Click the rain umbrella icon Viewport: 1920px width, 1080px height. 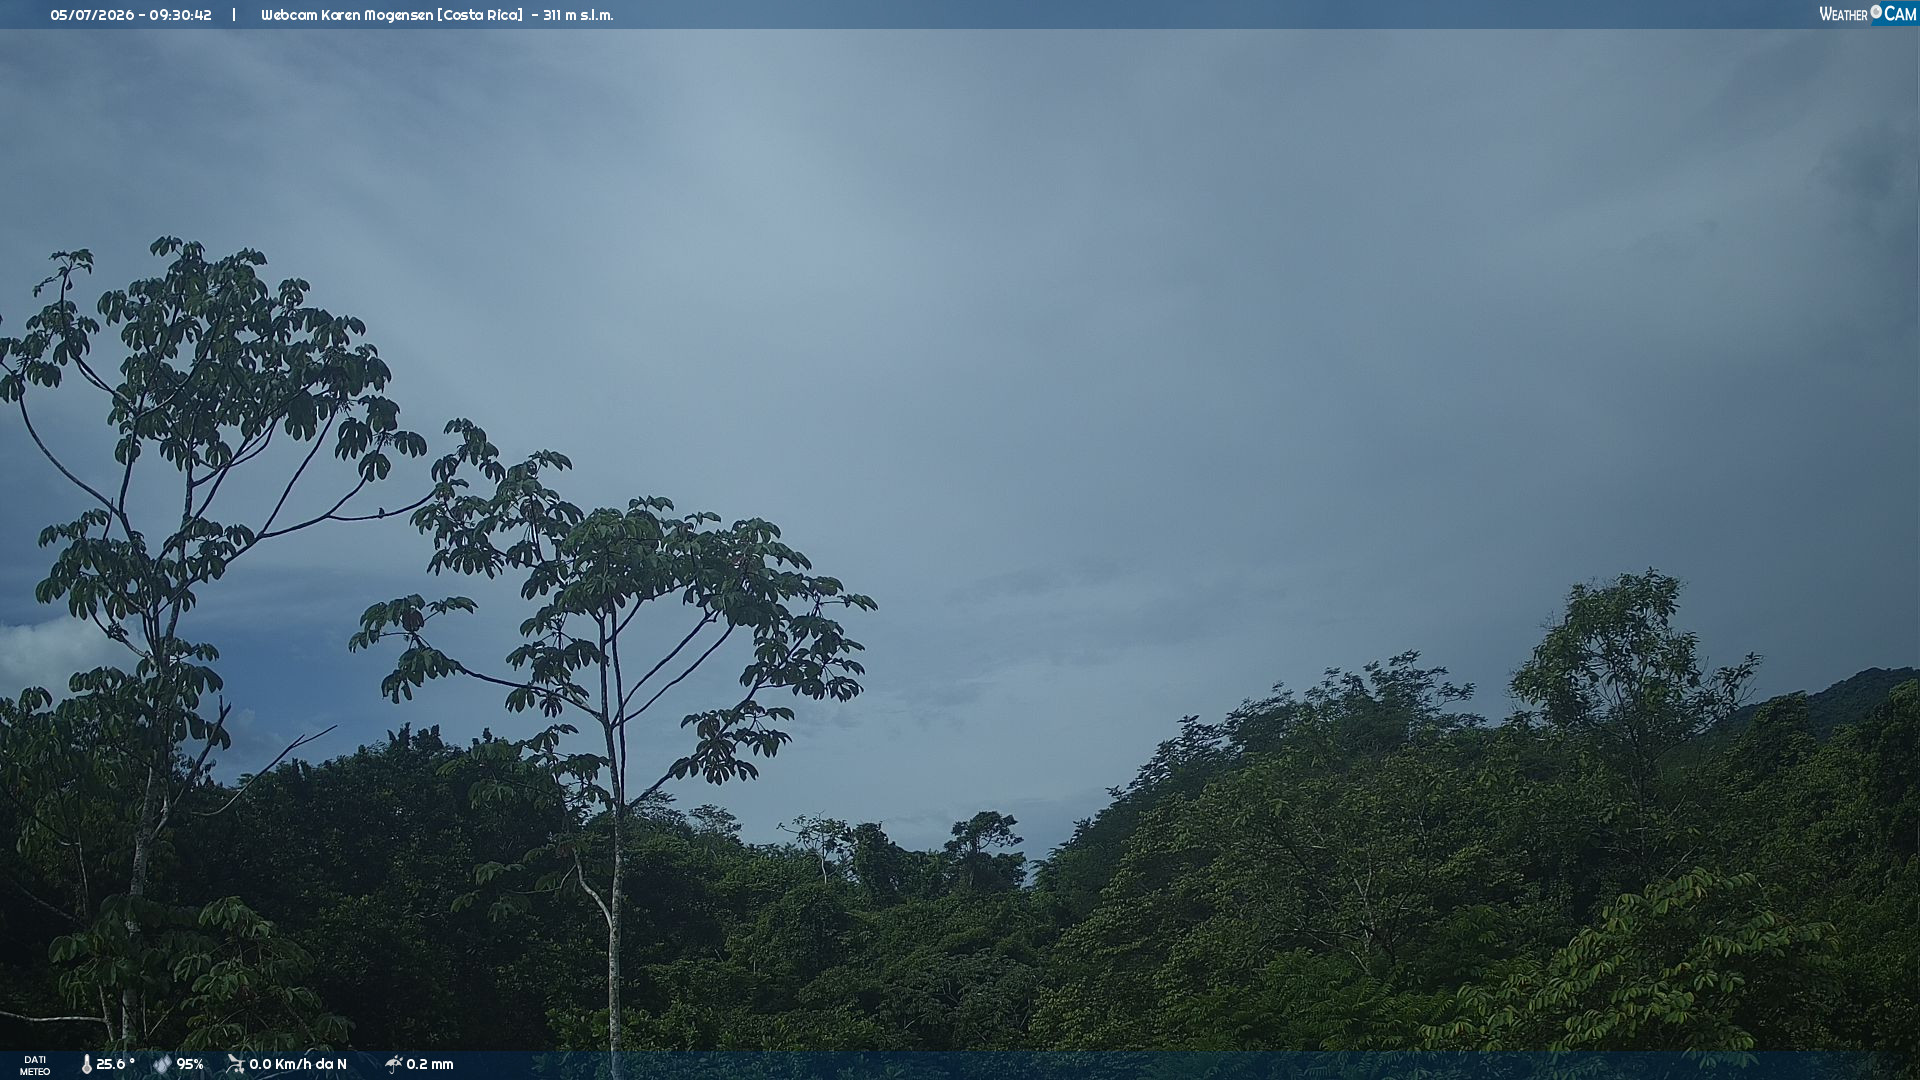tap(393, 1064)
